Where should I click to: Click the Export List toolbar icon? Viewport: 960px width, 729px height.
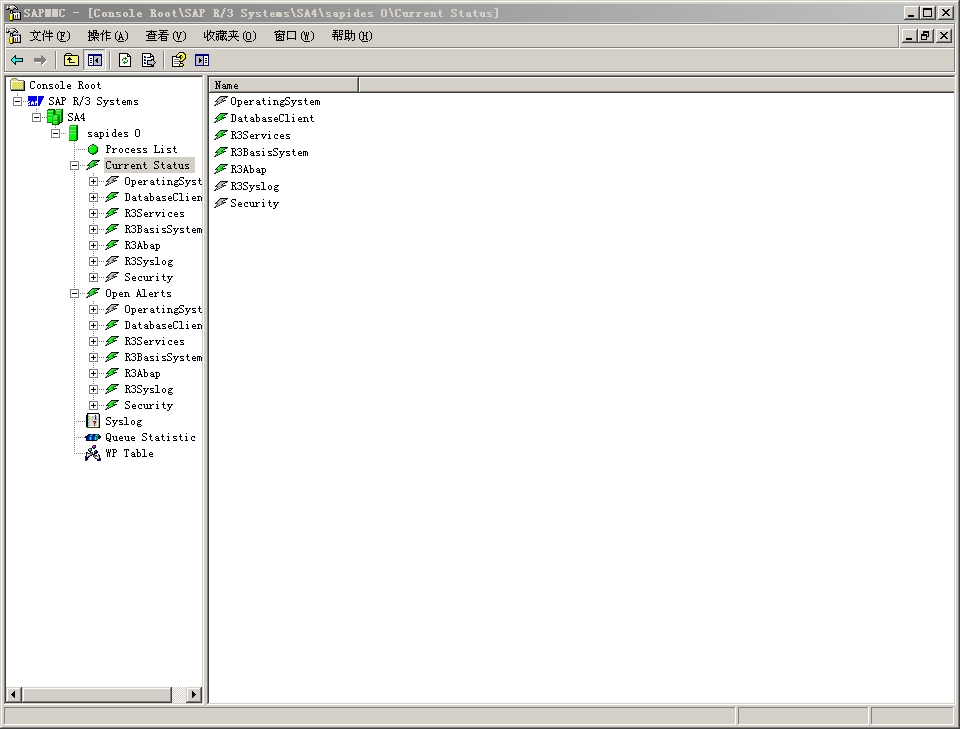pyautogui.click(x=149, y=60)
